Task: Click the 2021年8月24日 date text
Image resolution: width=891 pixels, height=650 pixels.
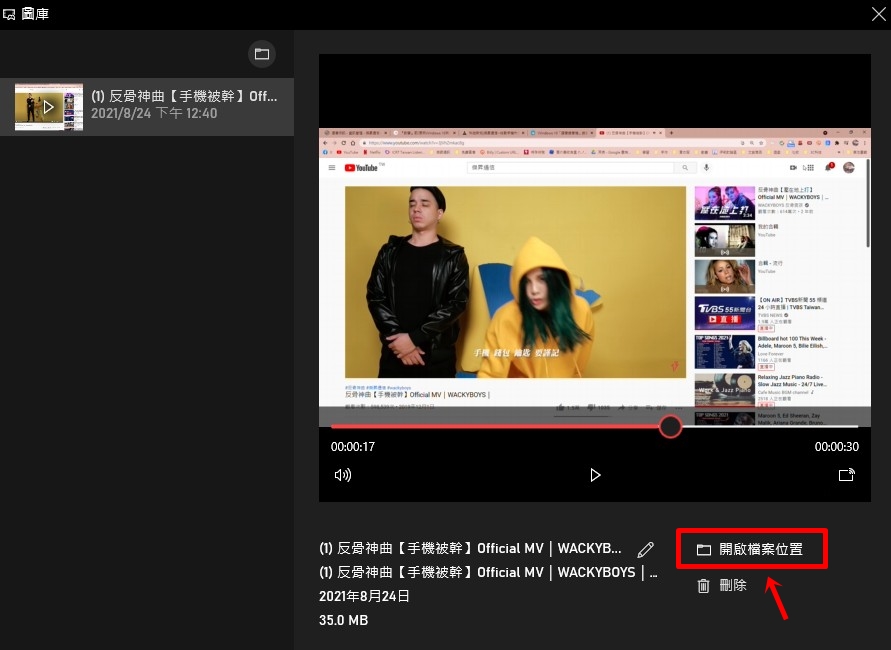Action: pyautogui.click(x=364, y=596)
